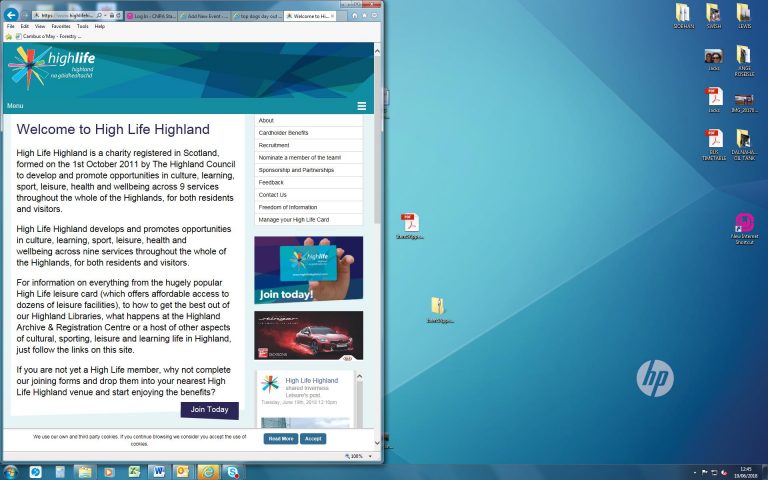Click the cookie Read More button
This screenshot has height=480, width=768.
[281, 439]
